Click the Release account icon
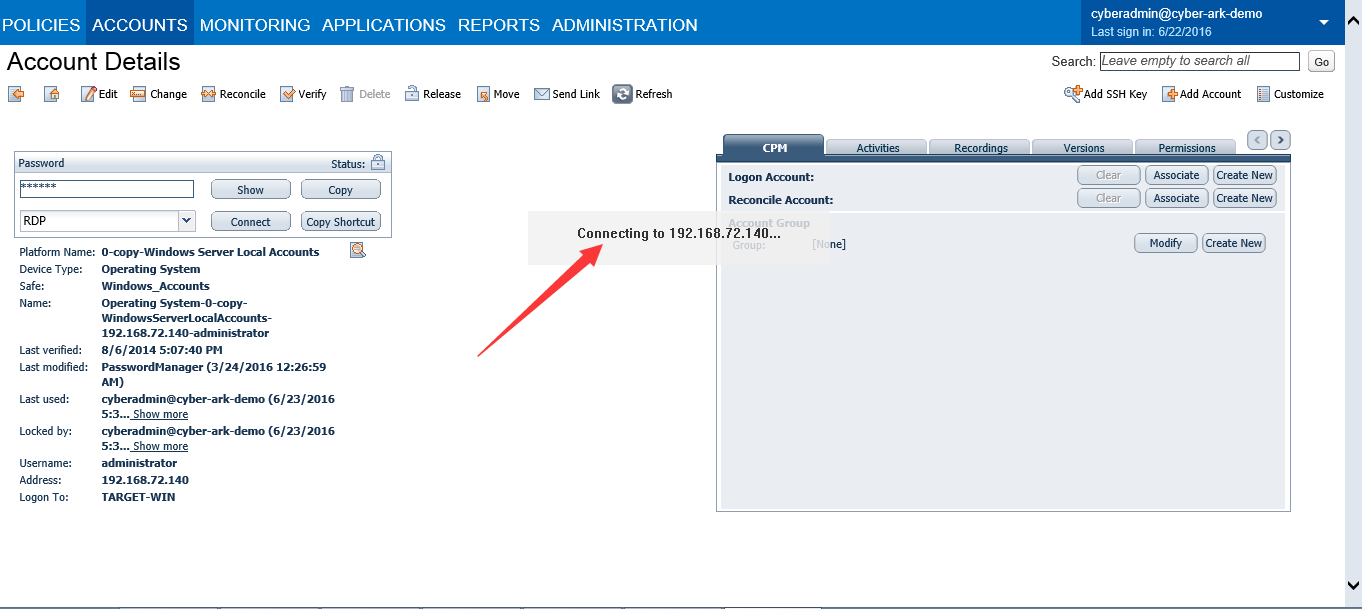 [413, 93]
